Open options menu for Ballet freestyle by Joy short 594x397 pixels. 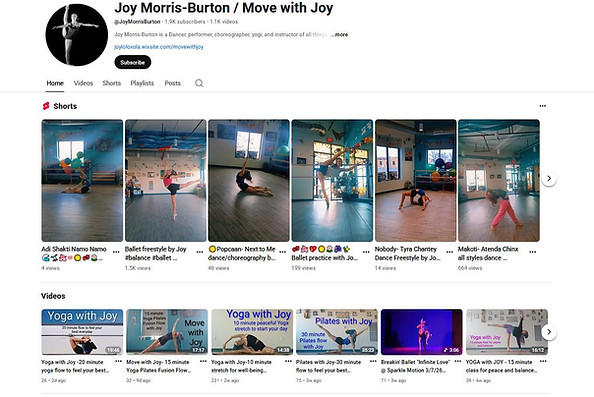[x=200, y=252]
